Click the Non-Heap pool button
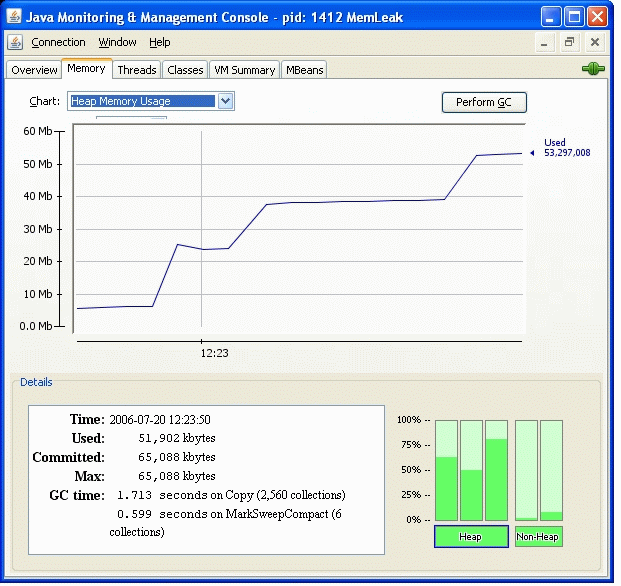 [x=539, y=537]
